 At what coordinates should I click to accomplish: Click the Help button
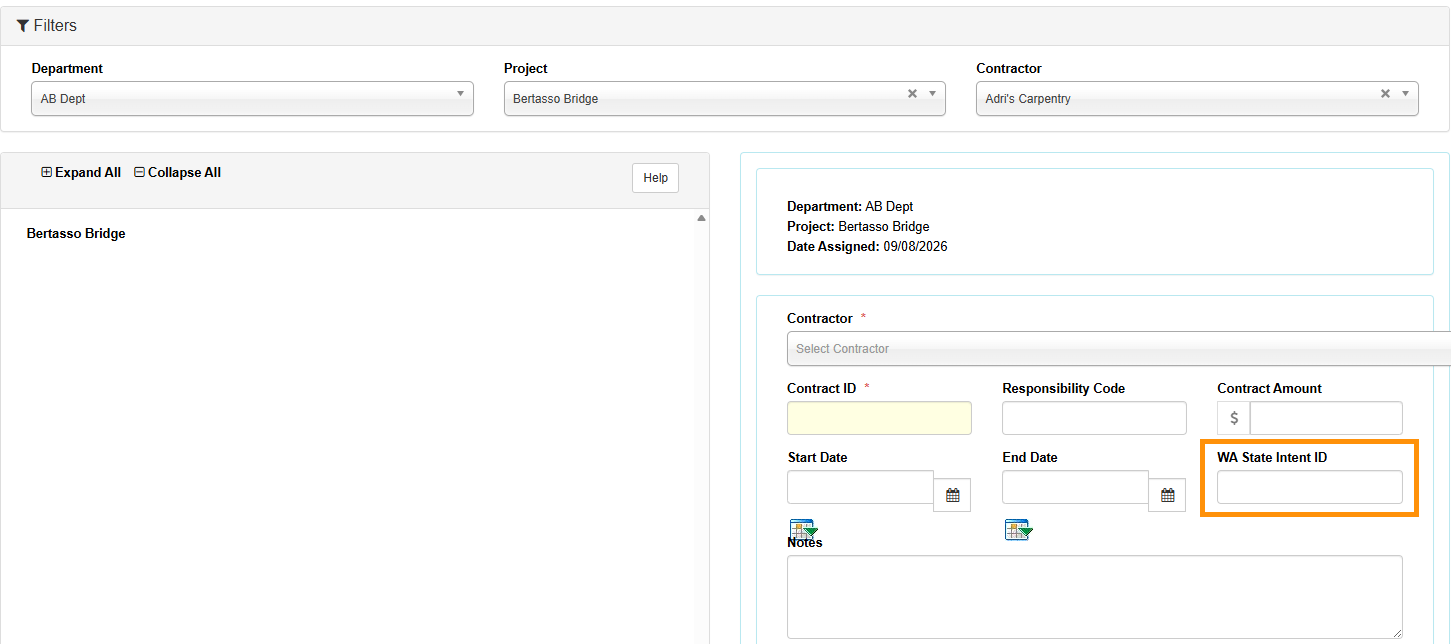tap(655, 178)
